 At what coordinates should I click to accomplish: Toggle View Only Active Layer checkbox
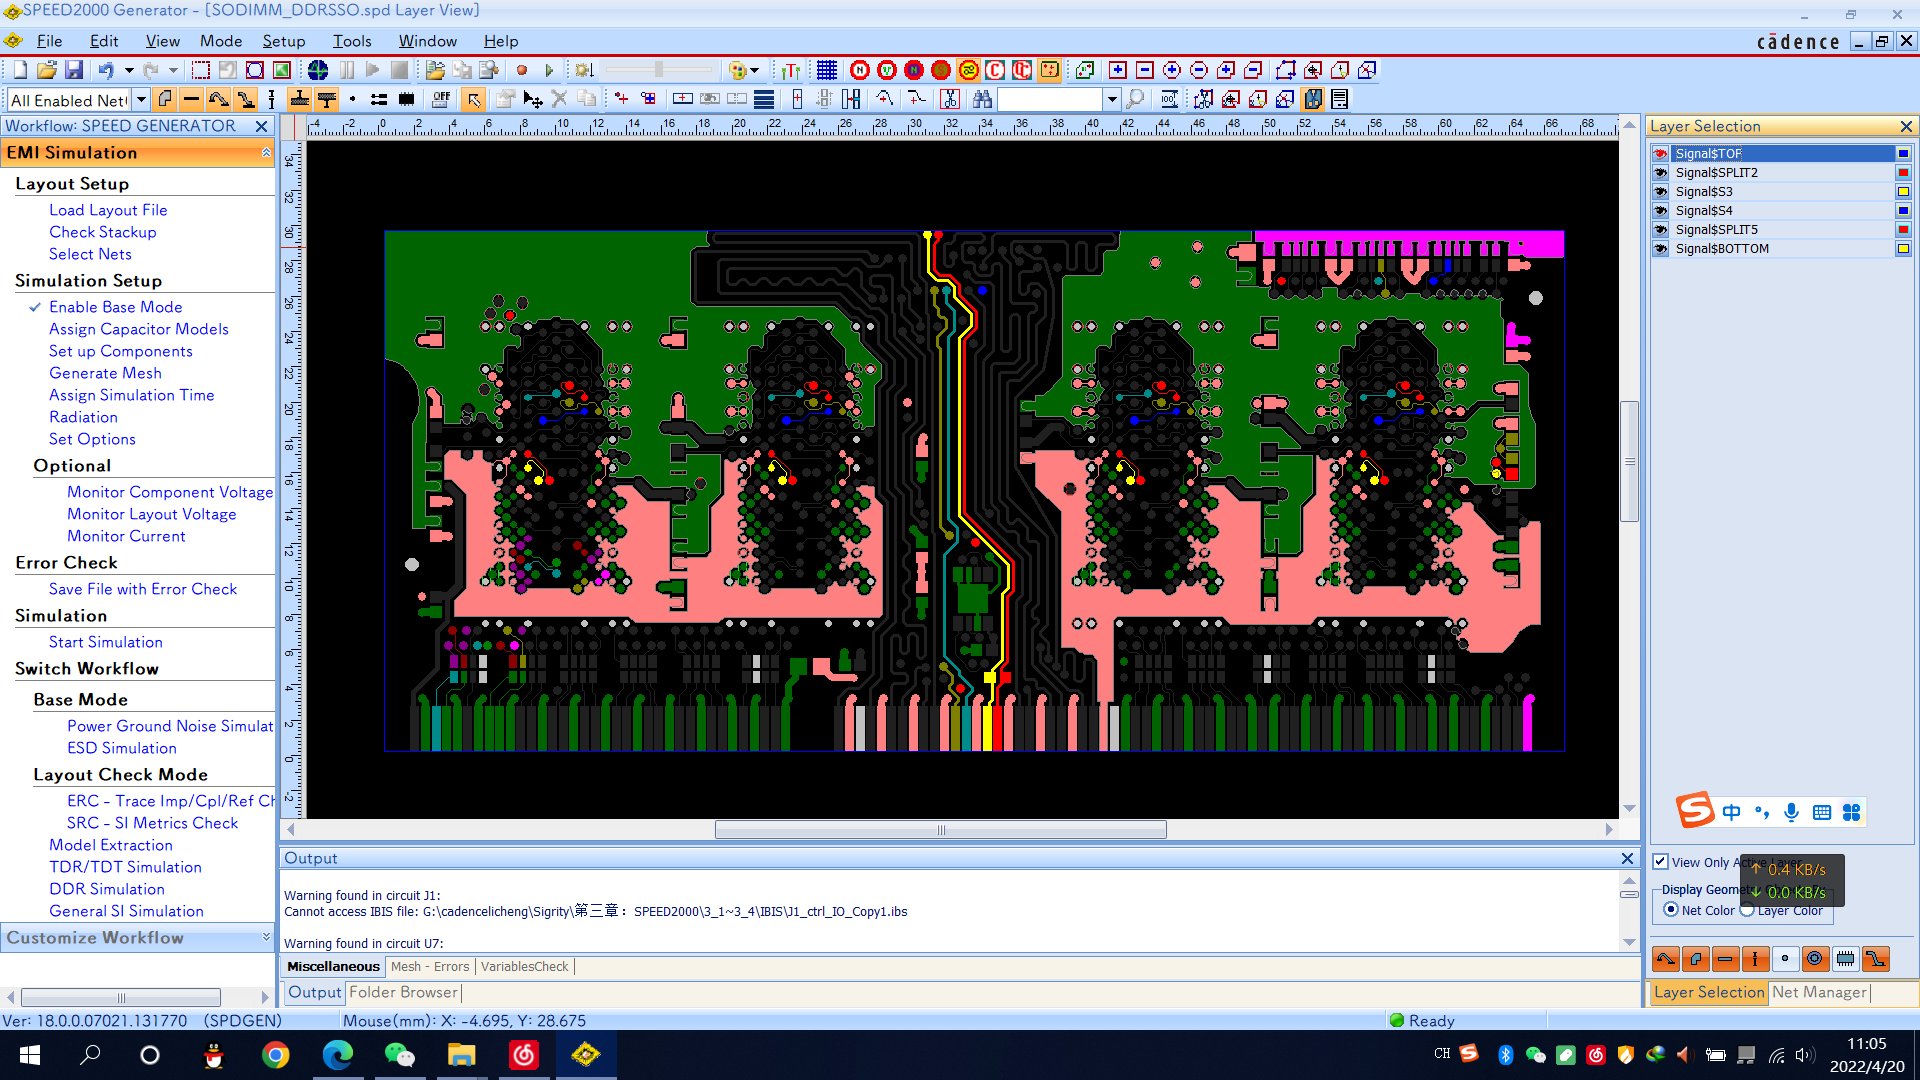pos(1660,862)
